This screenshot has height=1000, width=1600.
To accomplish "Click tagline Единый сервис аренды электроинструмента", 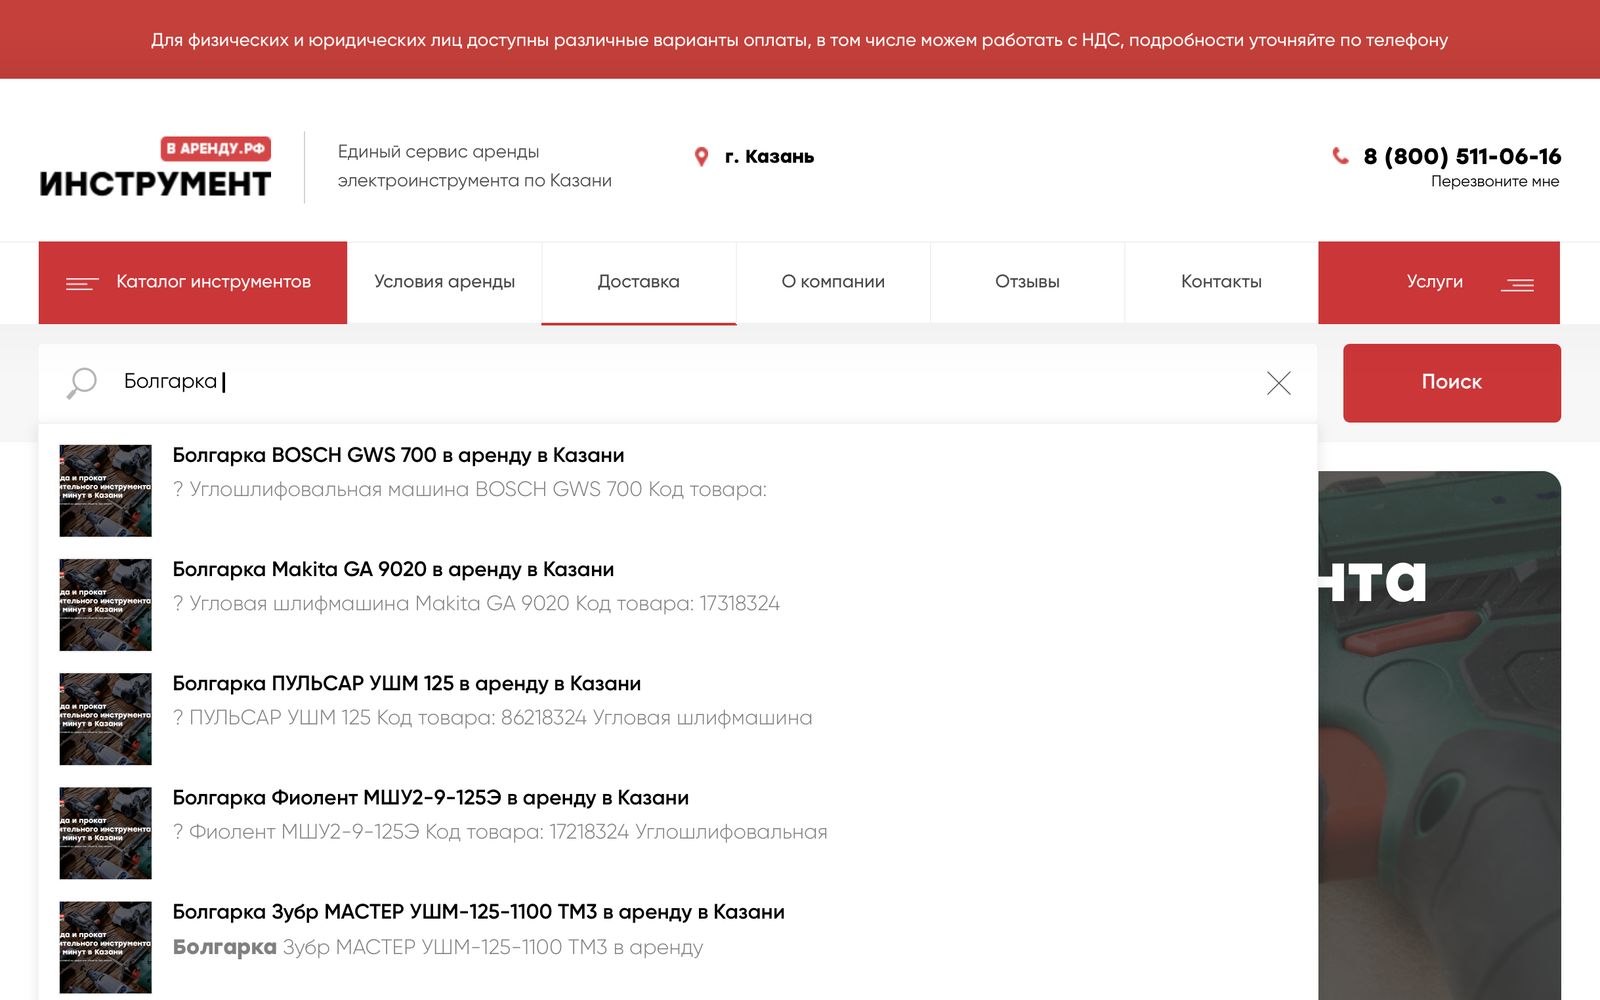I will tap(475, 166).
